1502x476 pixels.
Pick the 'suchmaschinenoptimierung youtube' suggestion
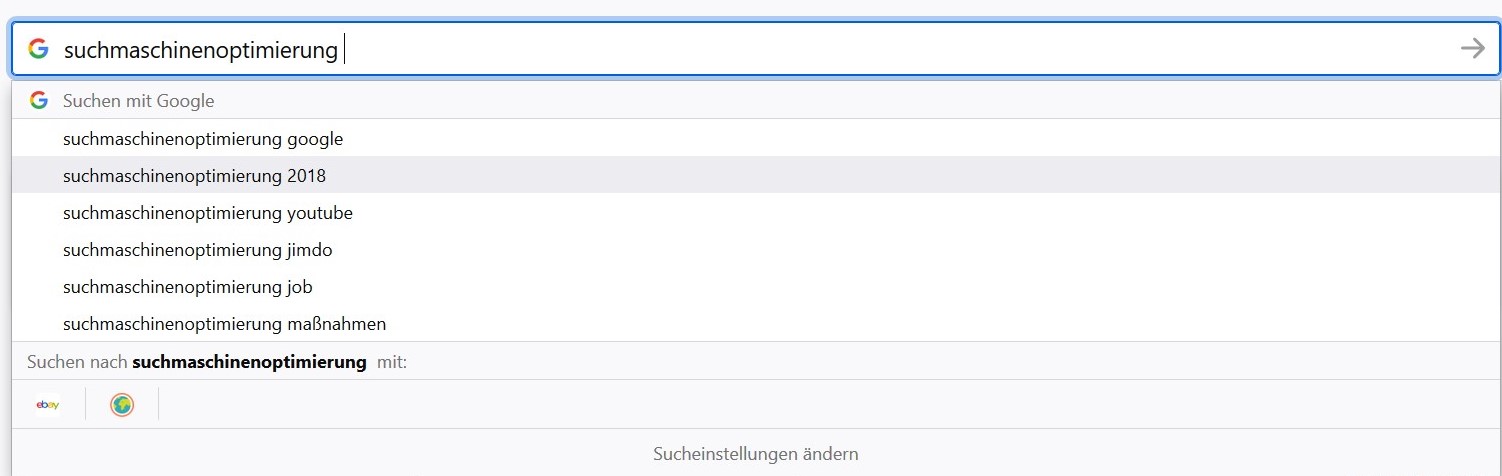(x=756, y=212)
